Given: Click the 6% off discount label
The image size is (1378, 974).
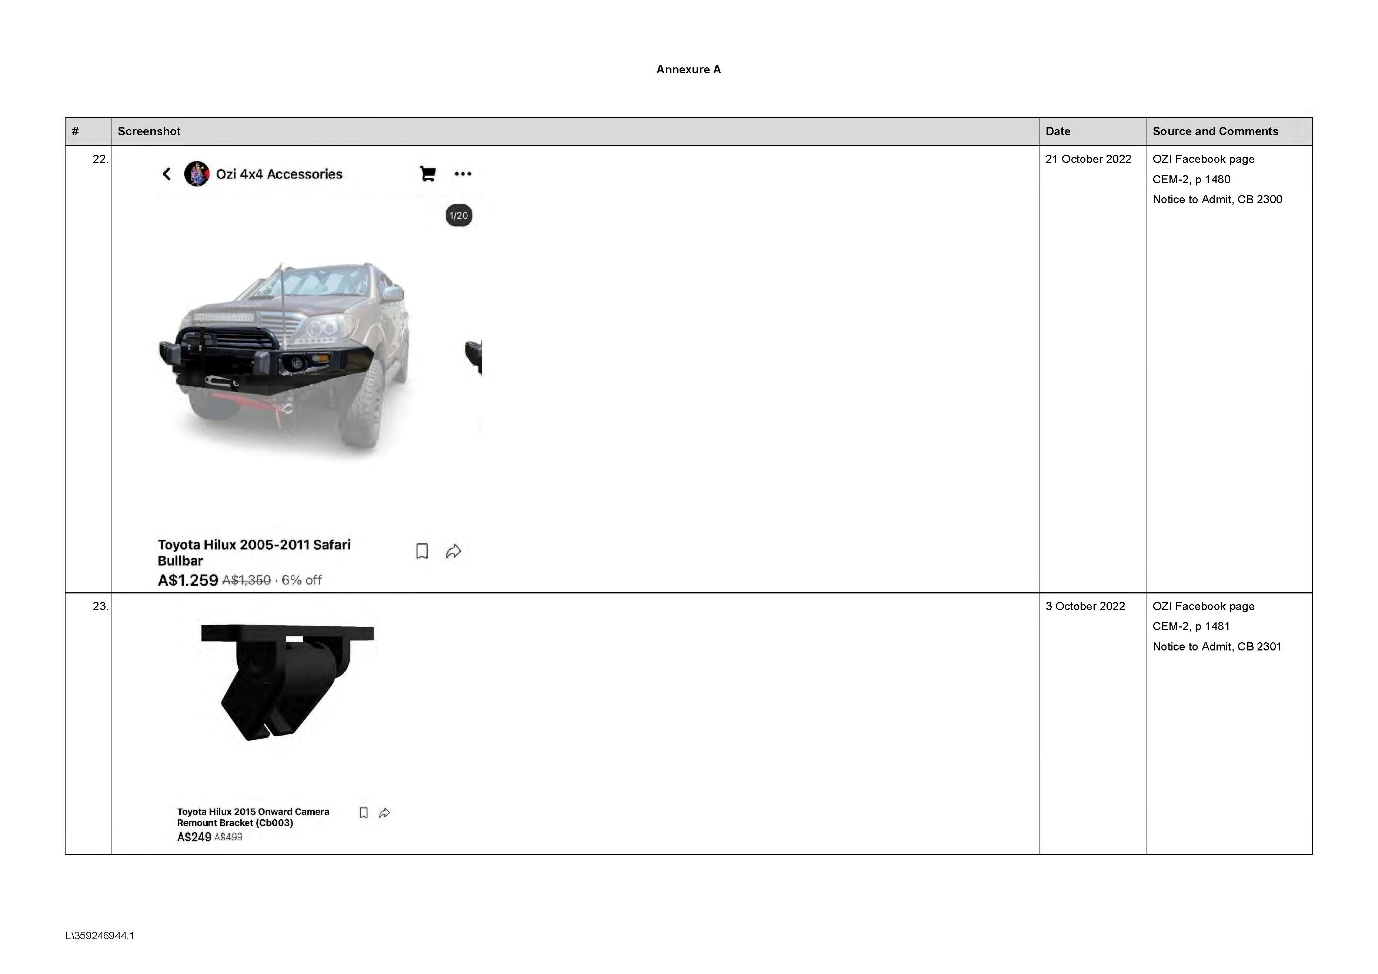Looking at the screenshot, I should point(302,580).
